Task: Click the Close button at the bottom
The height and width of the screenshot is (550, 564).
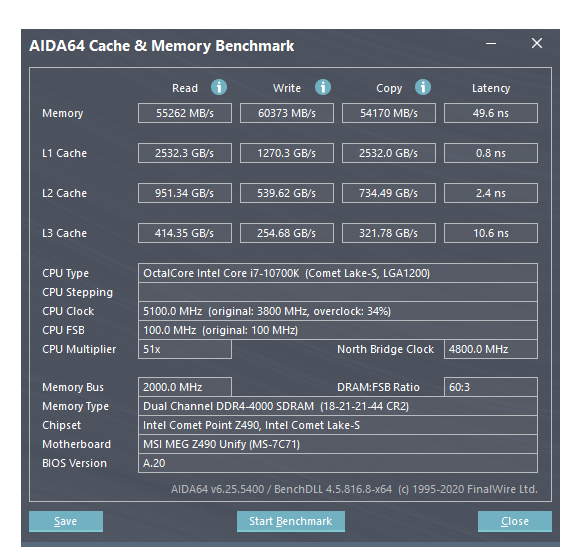Action: 515,521
